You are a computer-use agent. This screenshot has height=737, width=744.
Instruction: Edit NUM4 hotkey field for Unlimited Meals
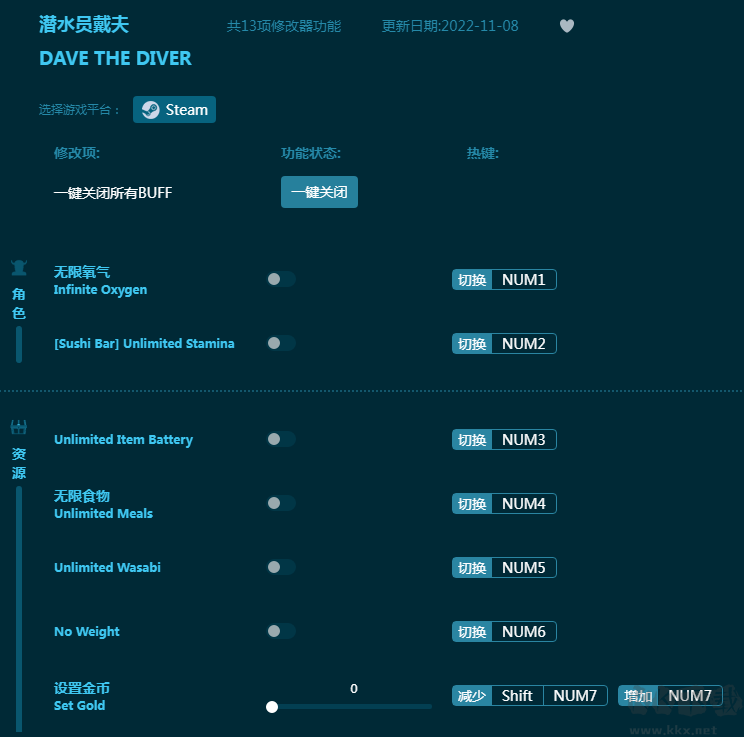[x=524, y=504]
